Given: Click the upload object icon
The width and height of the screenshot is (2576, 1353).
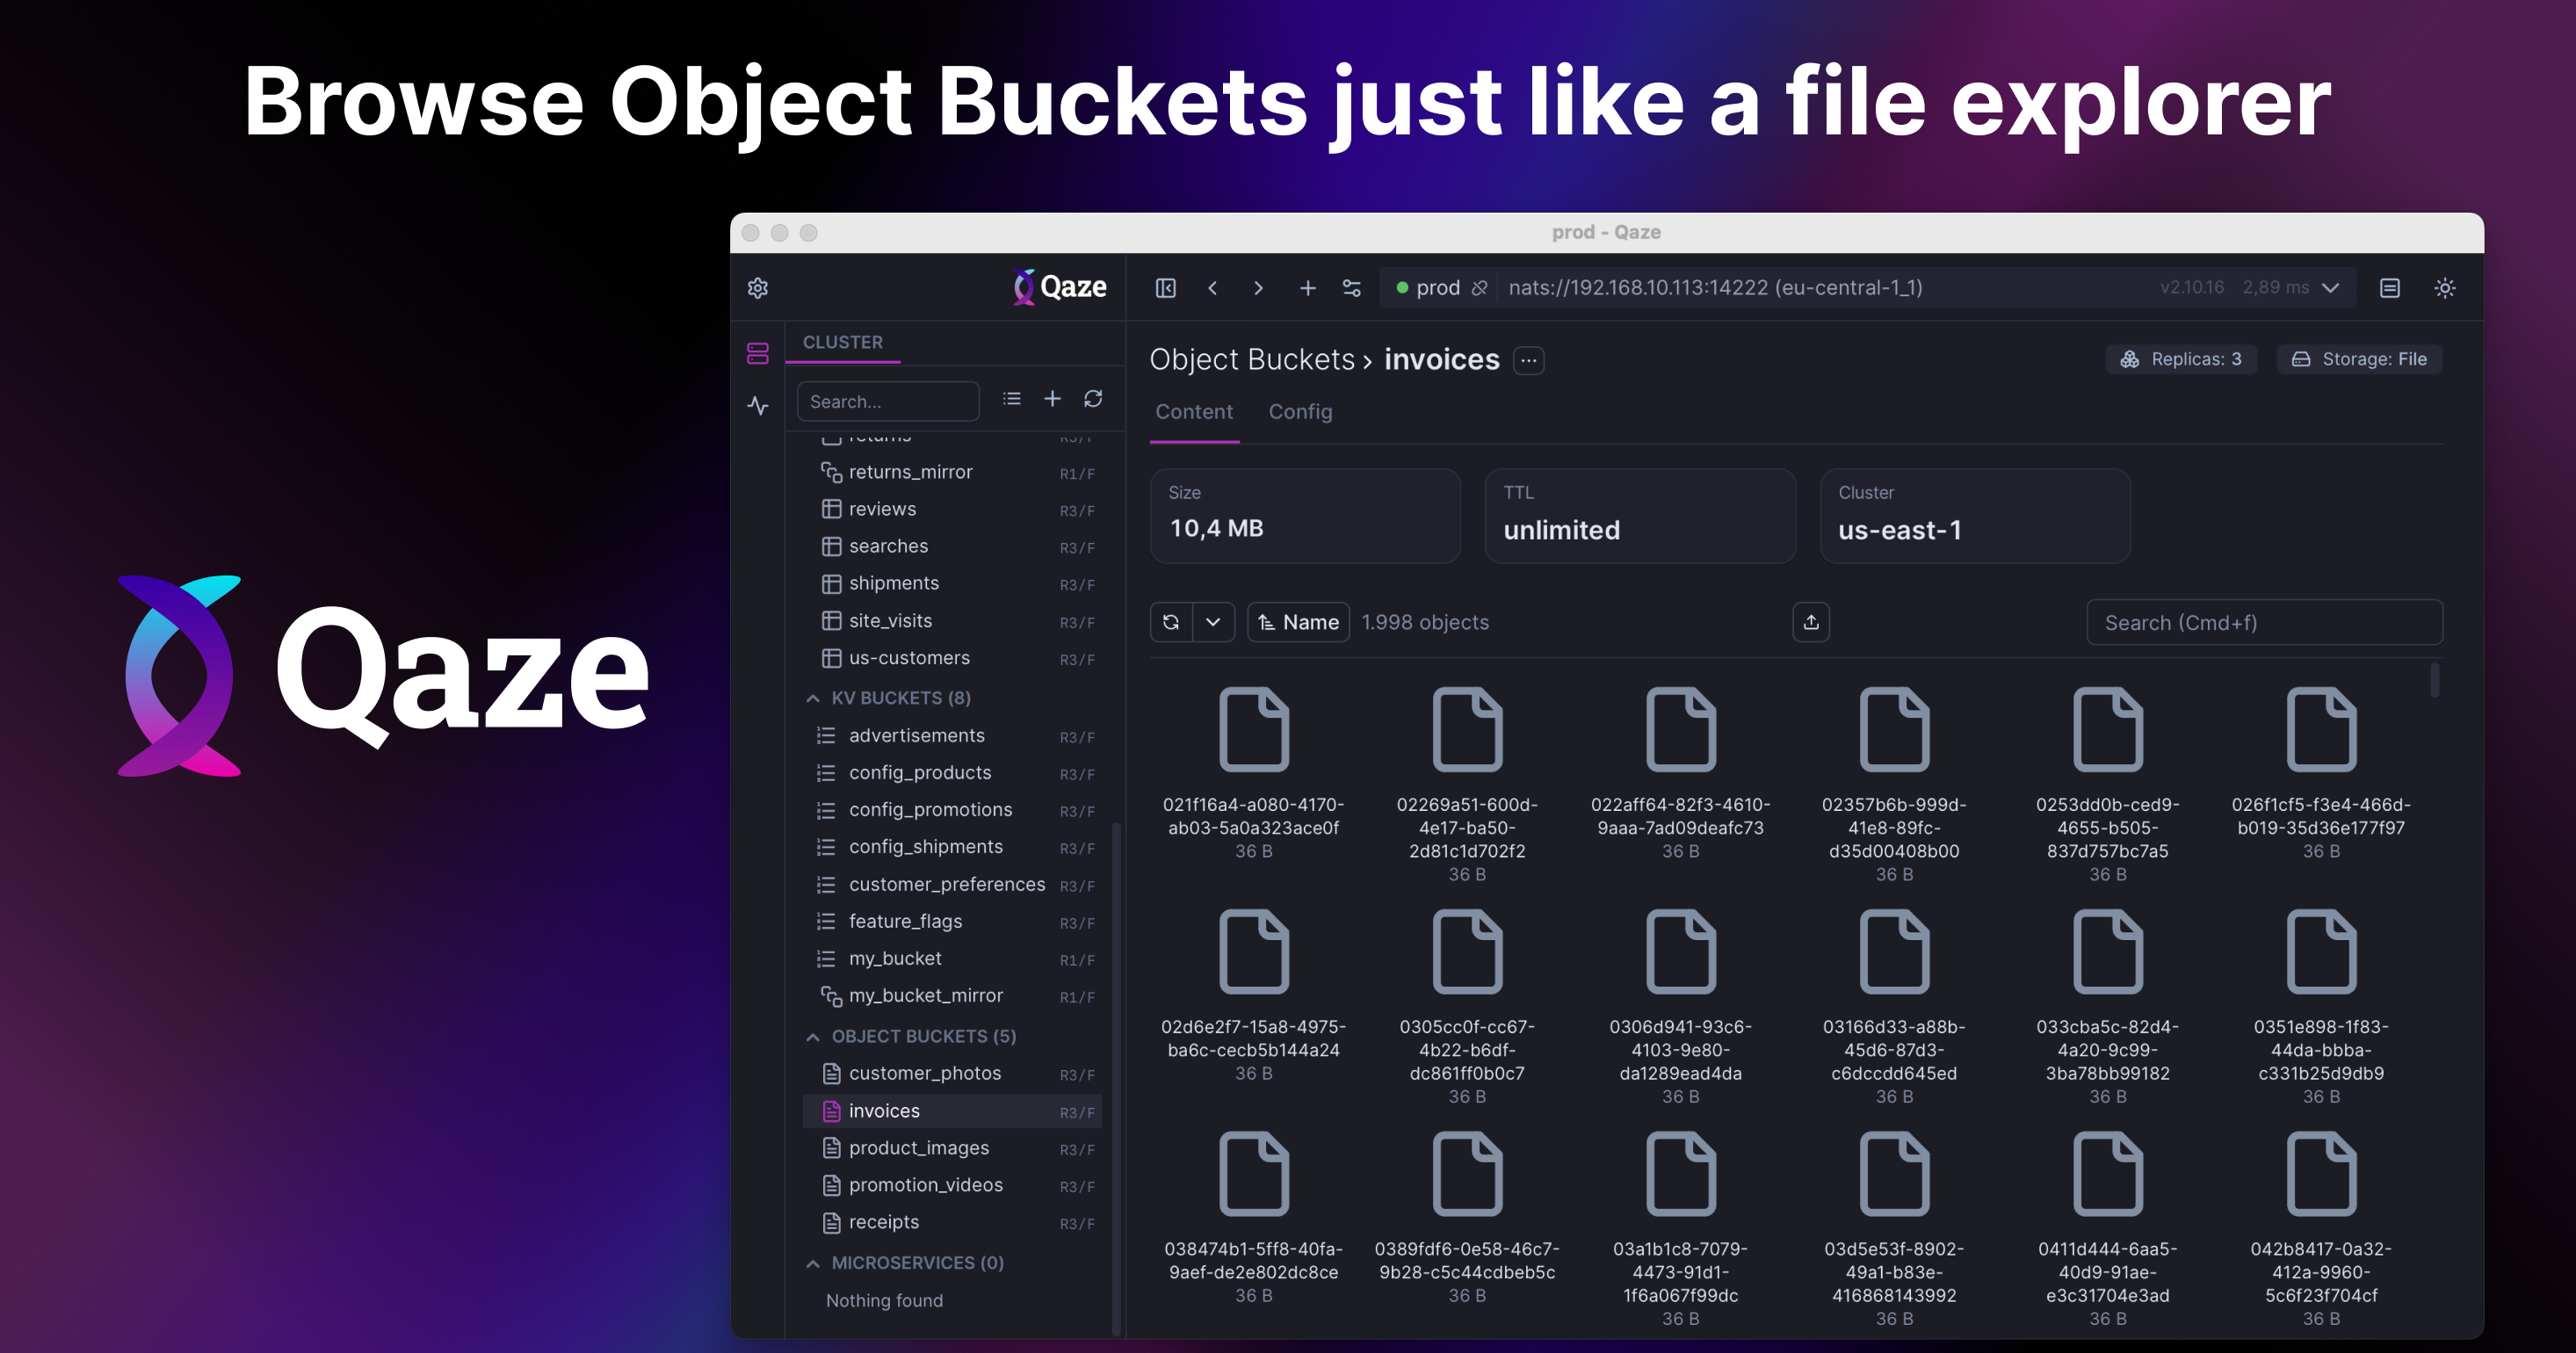Looking at the screenshot, I should 1811,622.
